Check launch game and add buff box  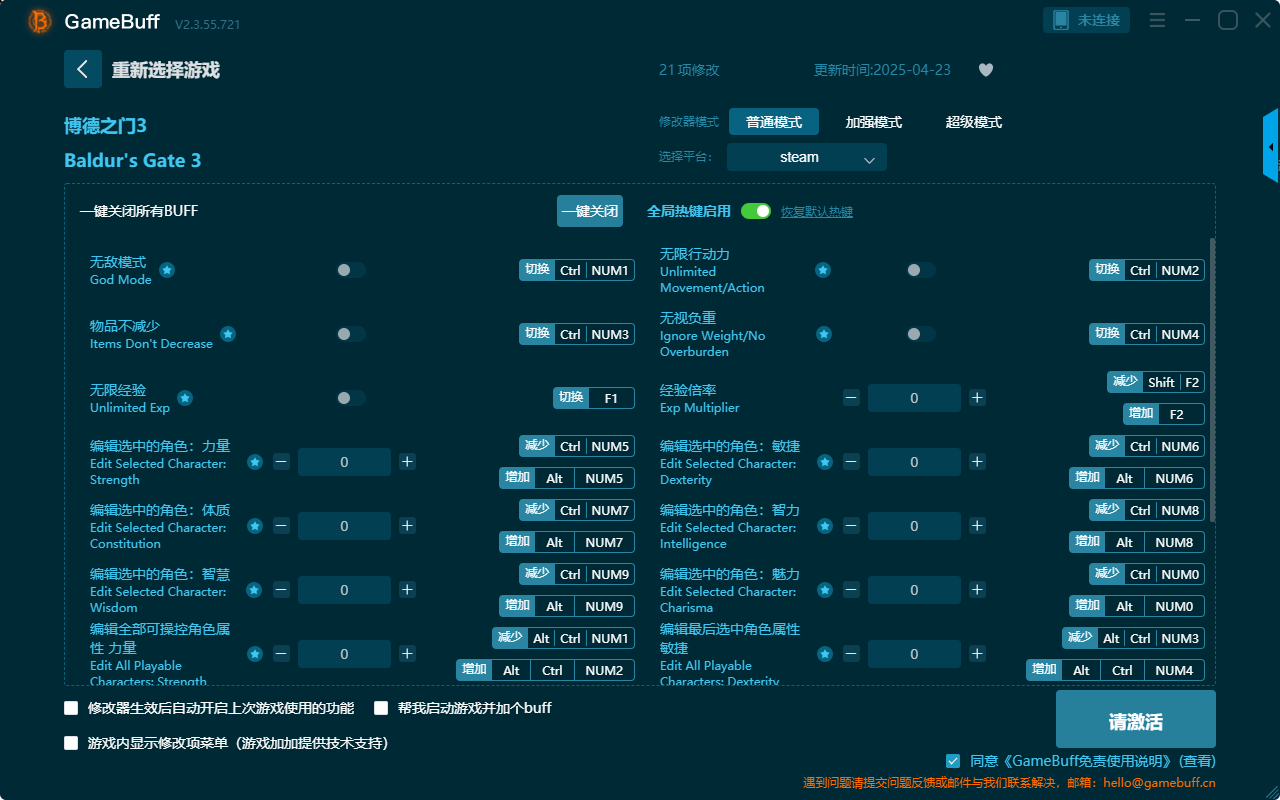tap(381, 708)
